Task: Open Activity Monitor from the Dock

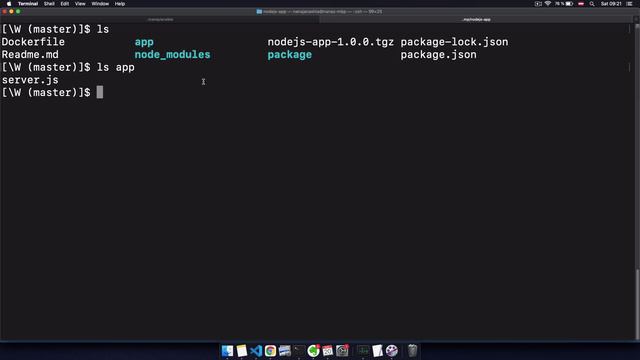Action: 363,351
